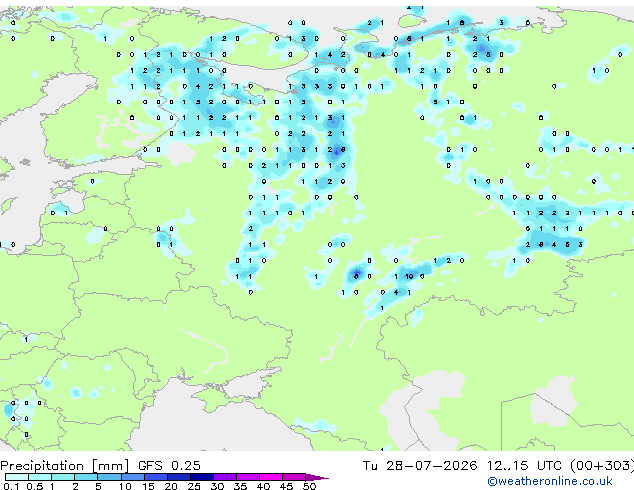Viewport: 634px width, 490px height.
Task: Select the 25–30 mm legend color swatch
Action: [x=201, y=477]
